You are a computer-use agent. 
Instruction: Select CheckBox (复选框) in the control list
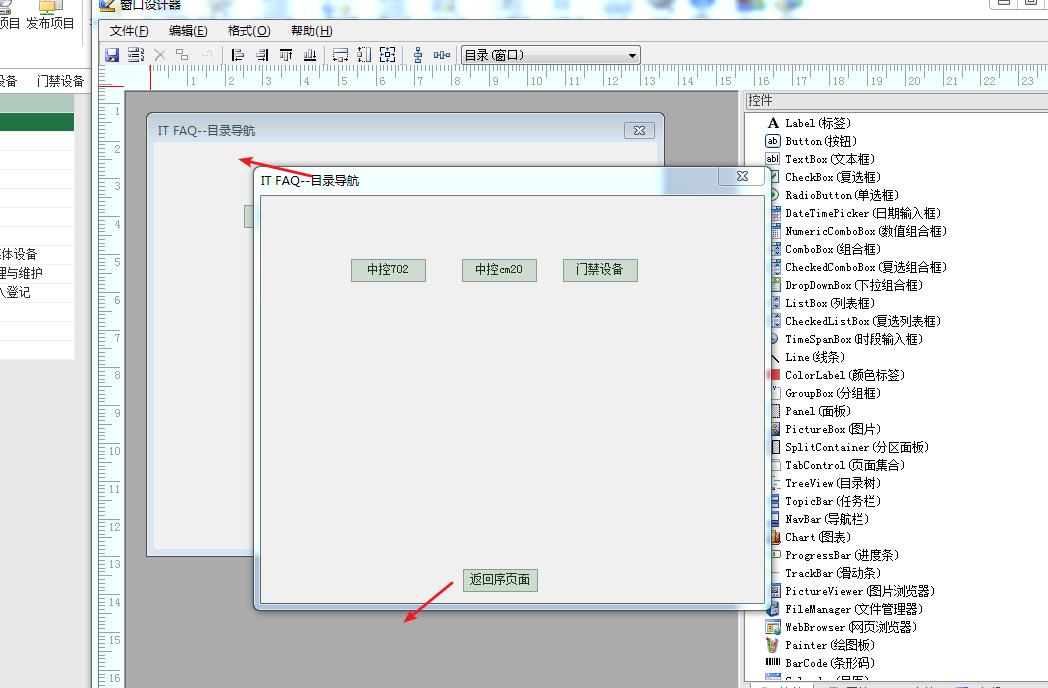(x=832, y=177)
